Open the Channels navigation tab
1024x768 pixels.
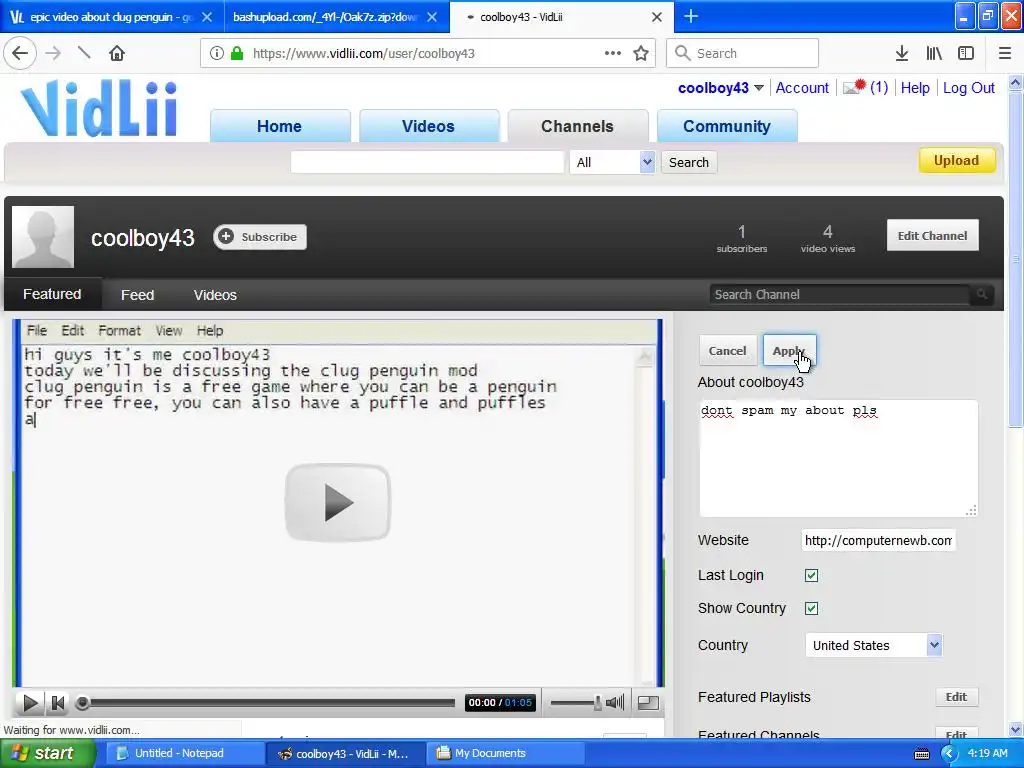click(x=577, y=126)
